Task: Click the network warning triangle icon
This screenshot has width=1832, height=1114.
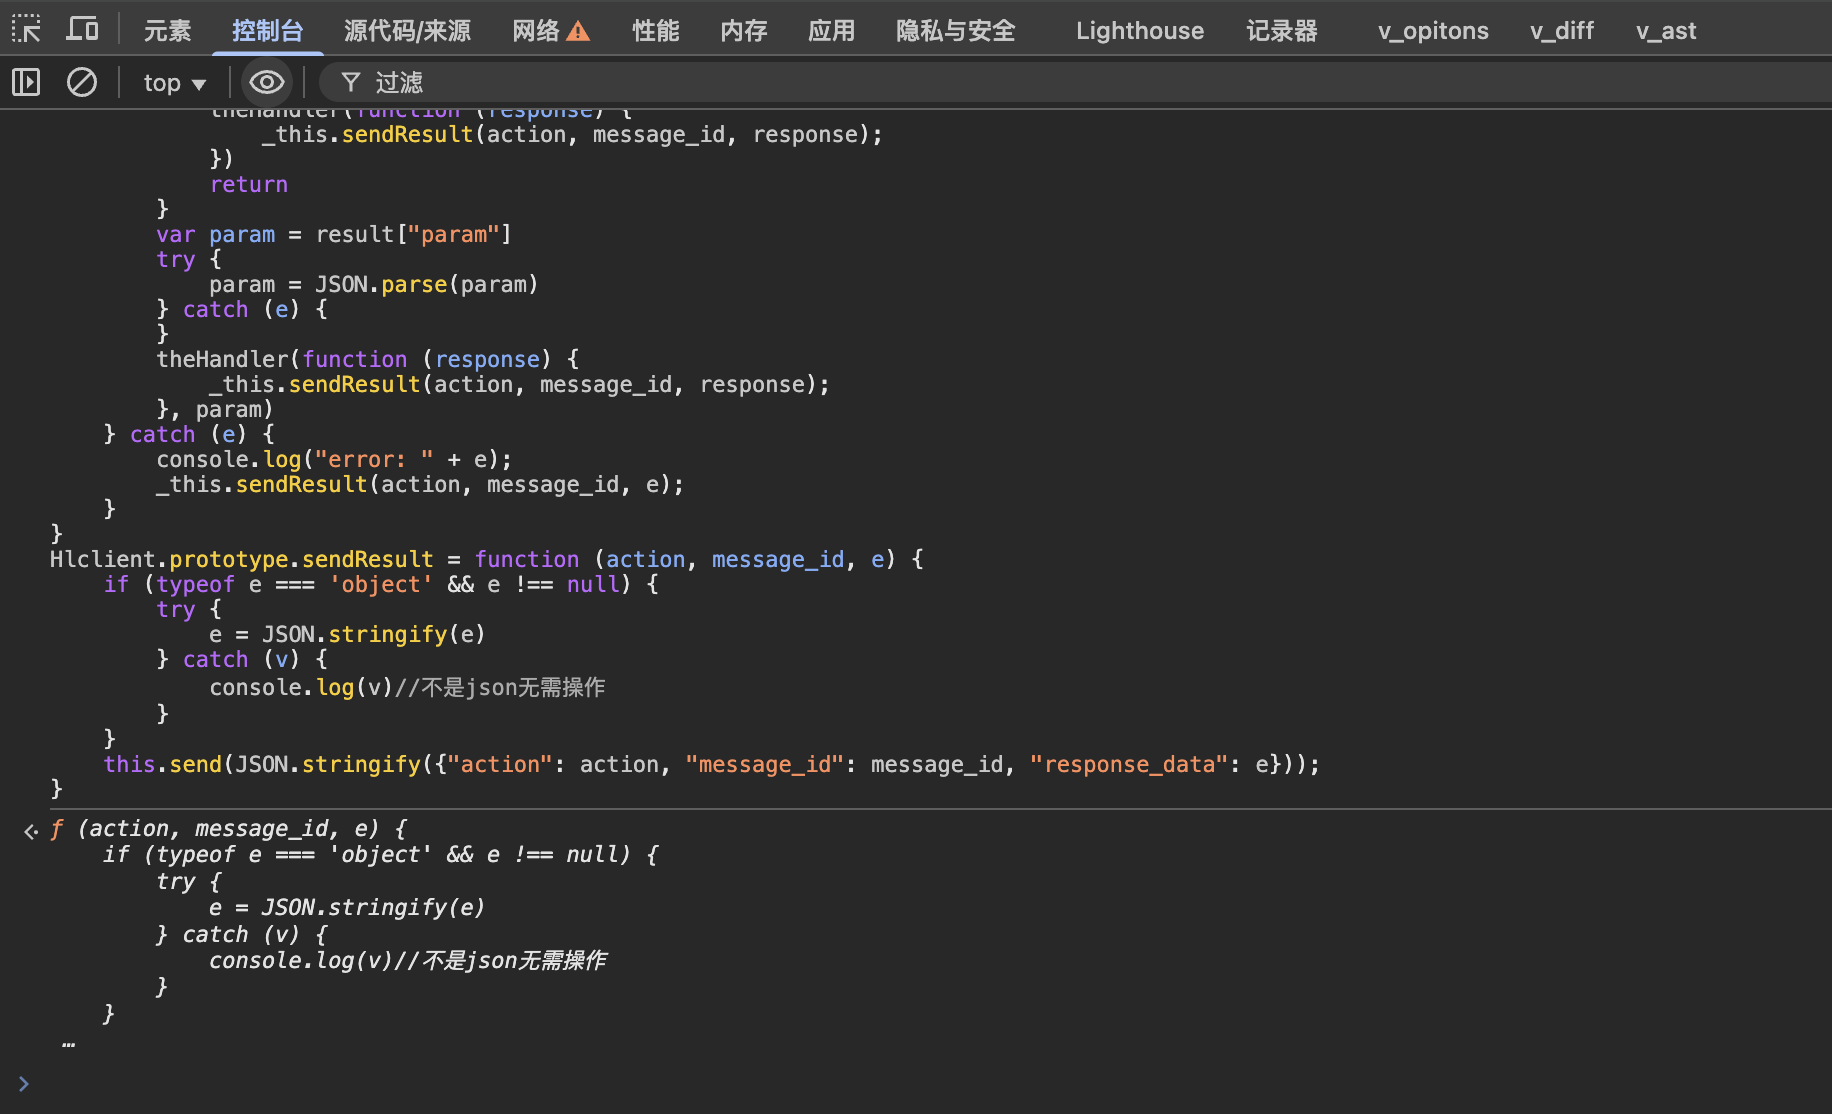Action: [x=578, y=32]
